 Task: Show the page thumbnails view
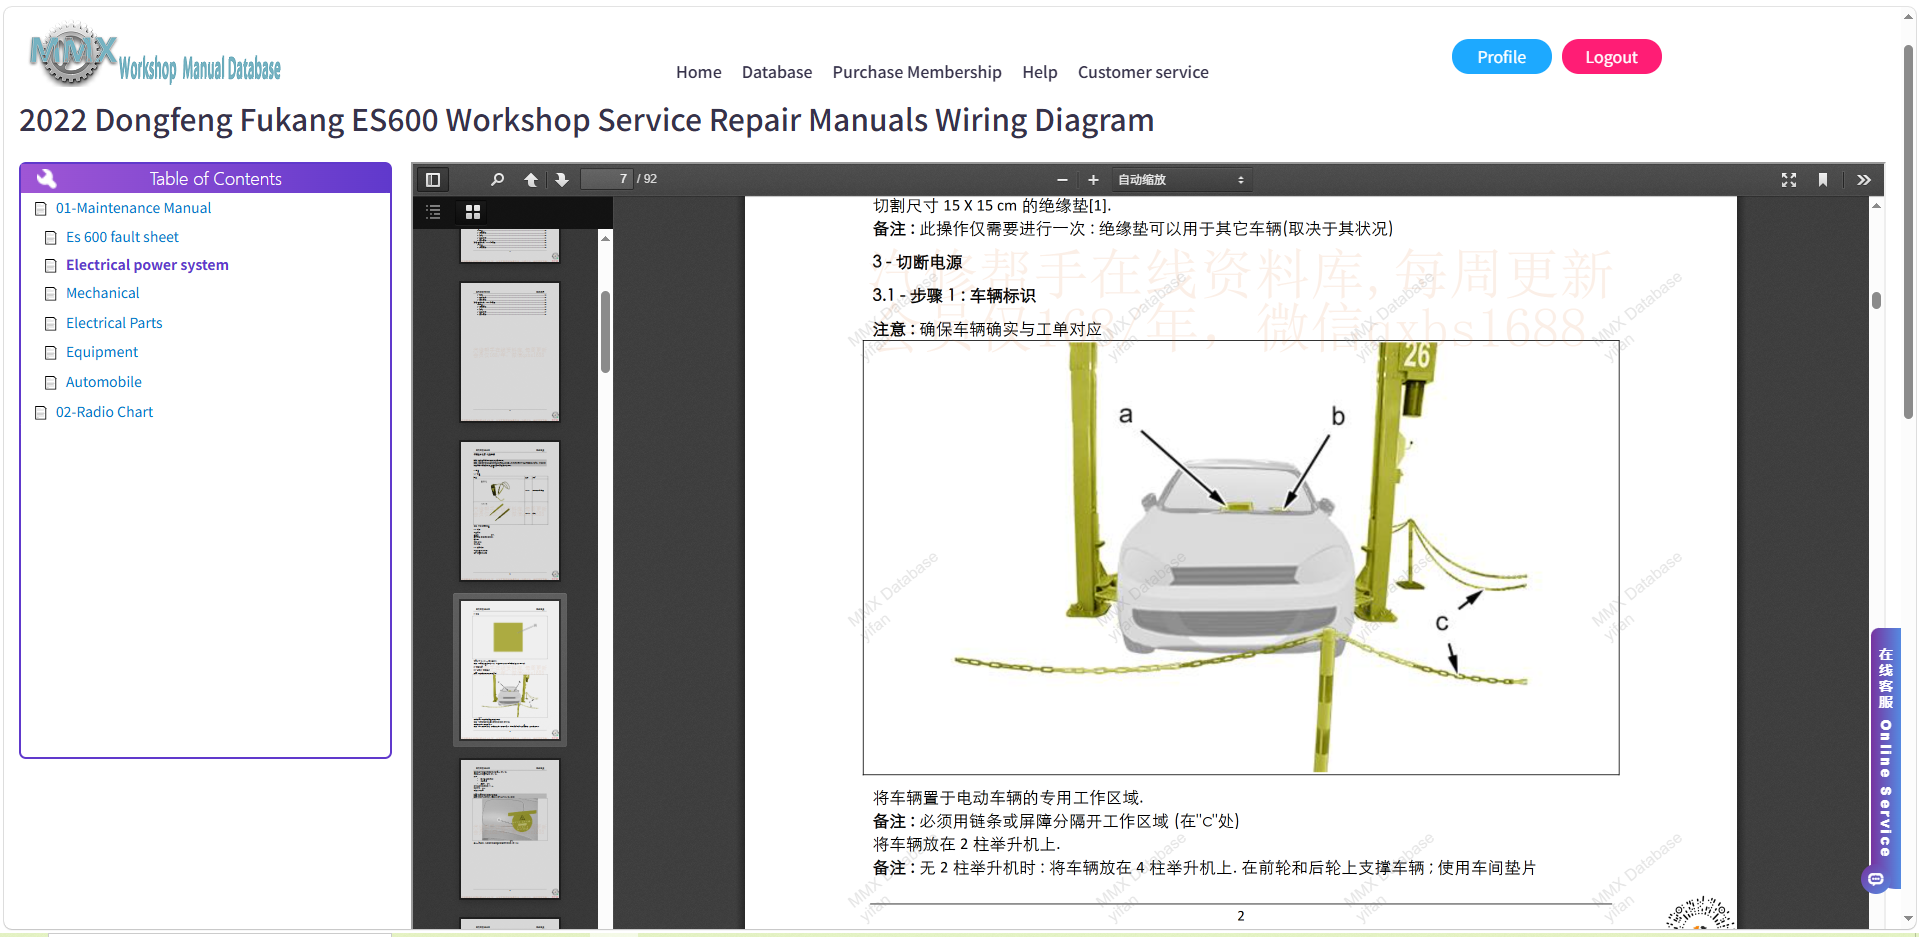coord(473,212)
